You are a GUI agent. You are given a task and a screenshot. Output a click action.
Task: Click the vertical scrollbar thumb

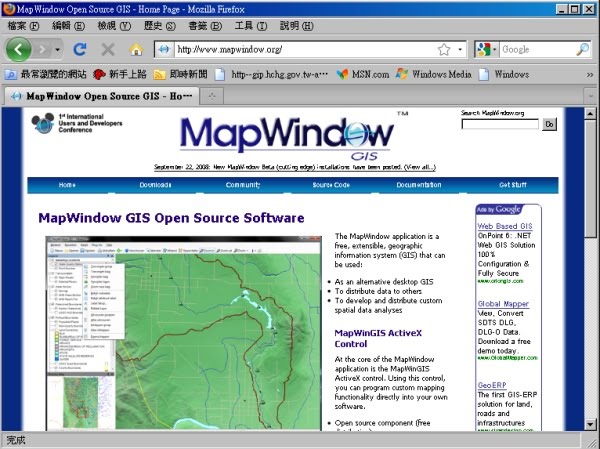point(590,179)
